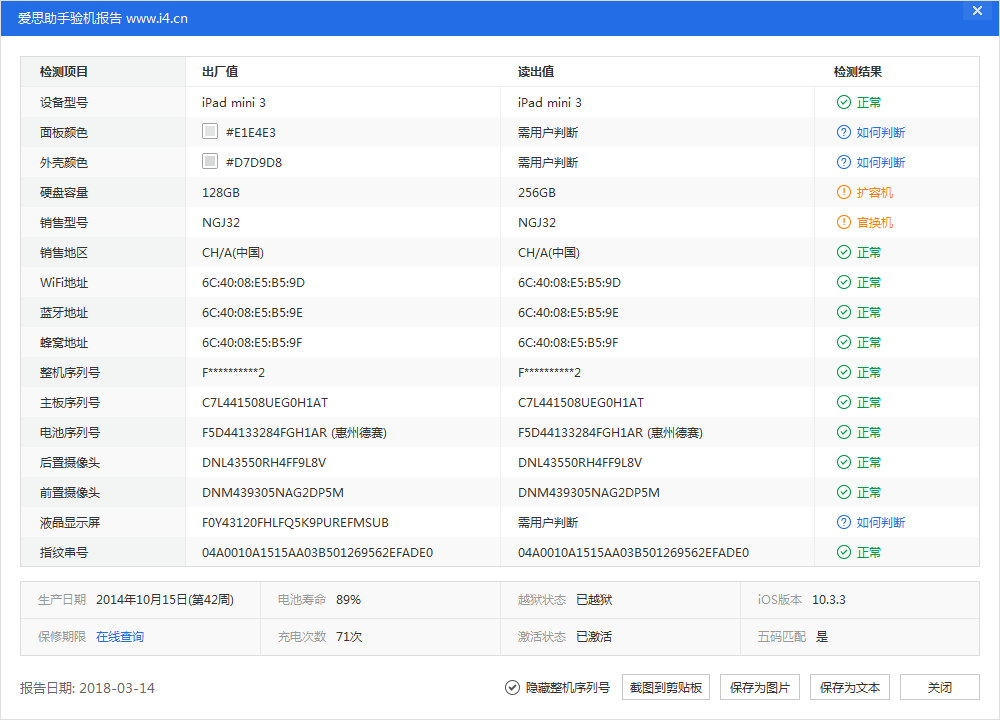Image resolution: width=1000 pixels, height=720 pixels.
Task: Click the question-mark icon beside 液晶显示屏 row
Action: (846, 522)
